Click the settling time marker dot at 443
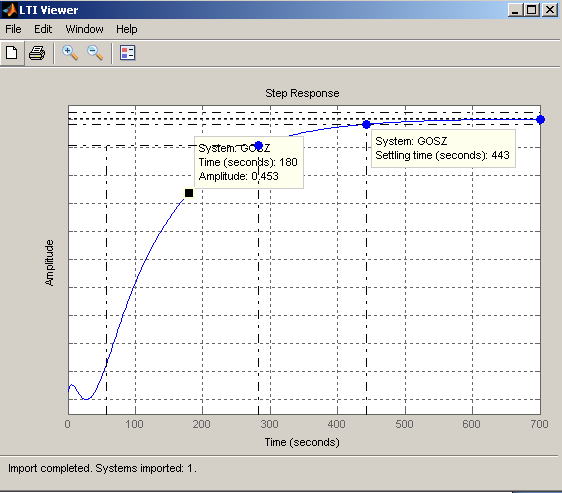This screenshot has width=562, height=493. point(366,124)
